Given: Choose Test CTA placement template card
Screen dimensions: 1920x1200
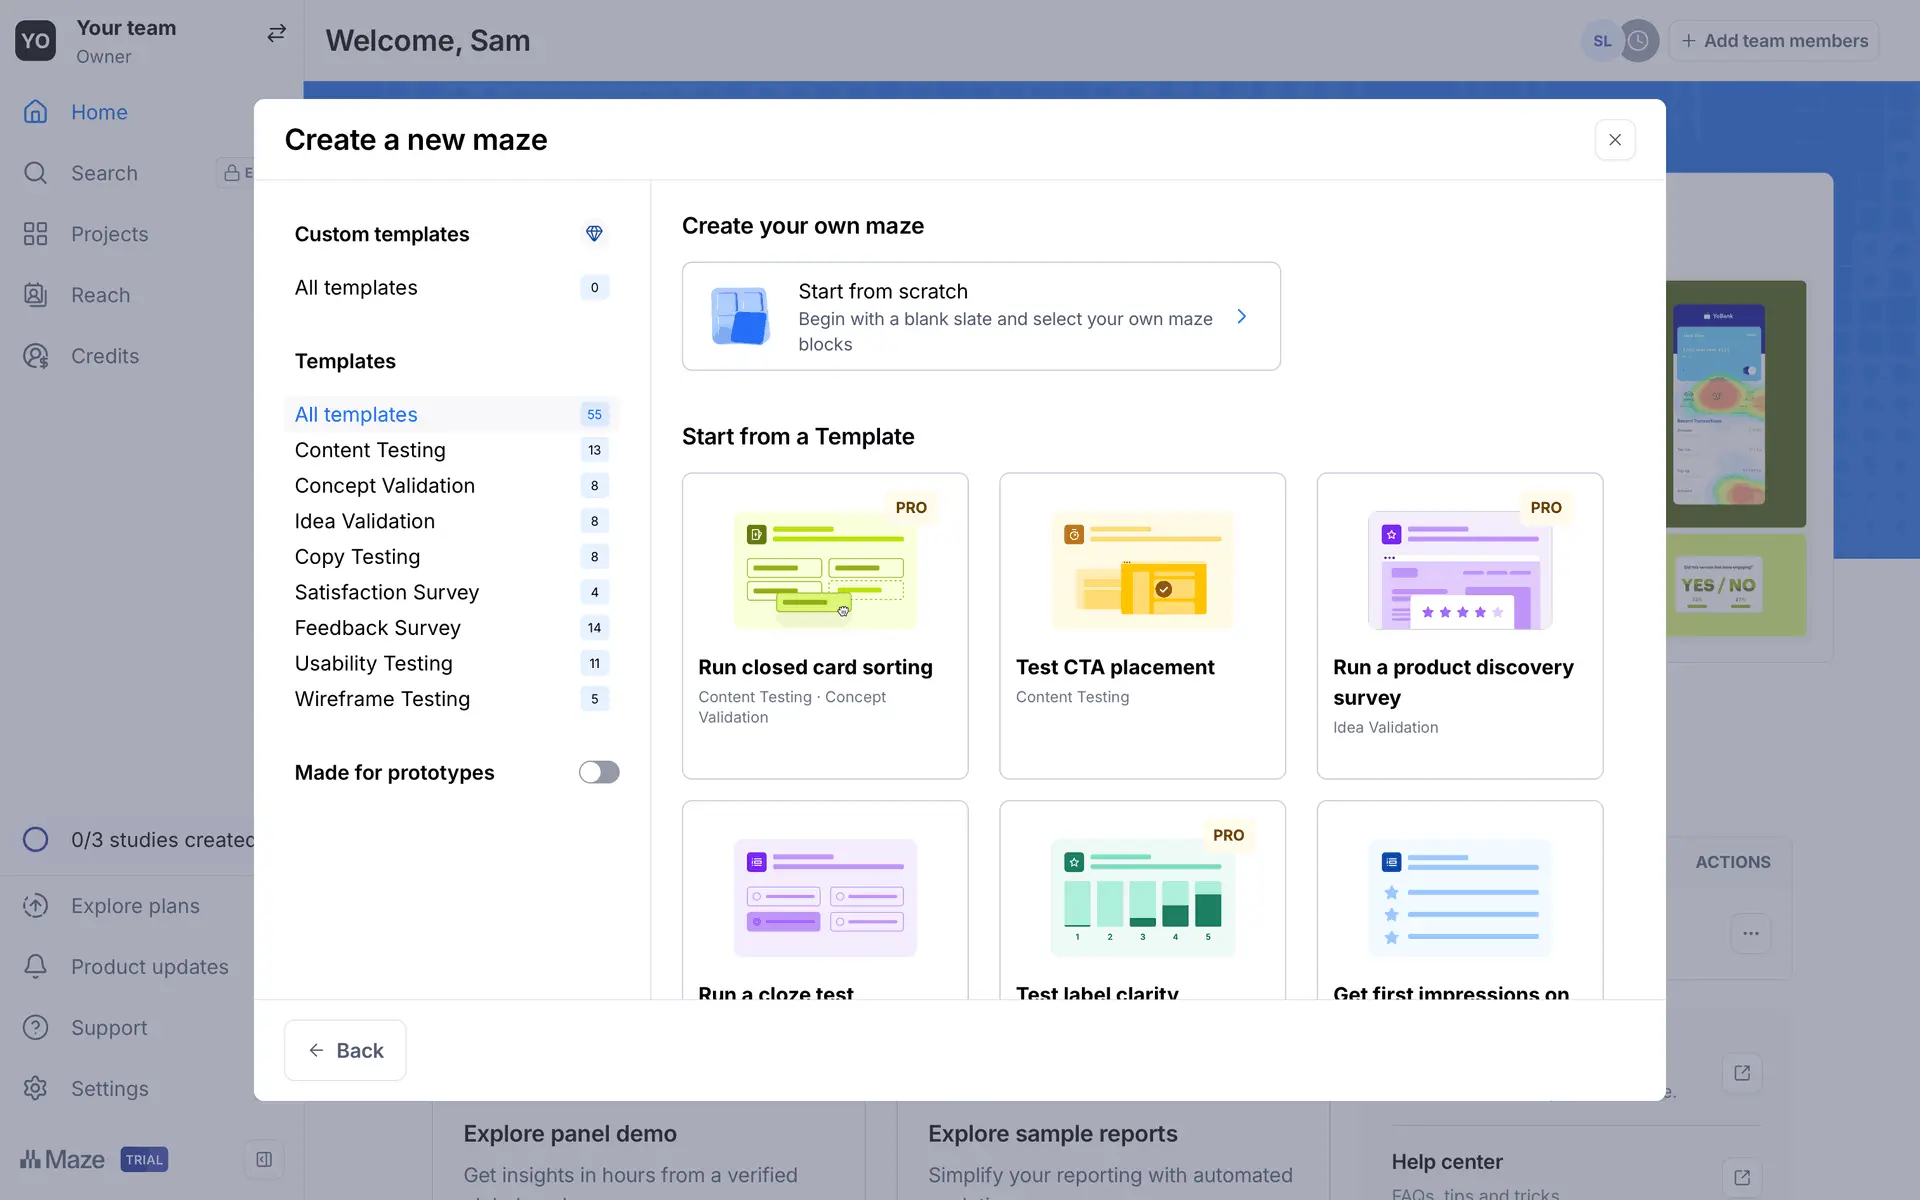Looking at the screenshot, I should [1142, 625].
